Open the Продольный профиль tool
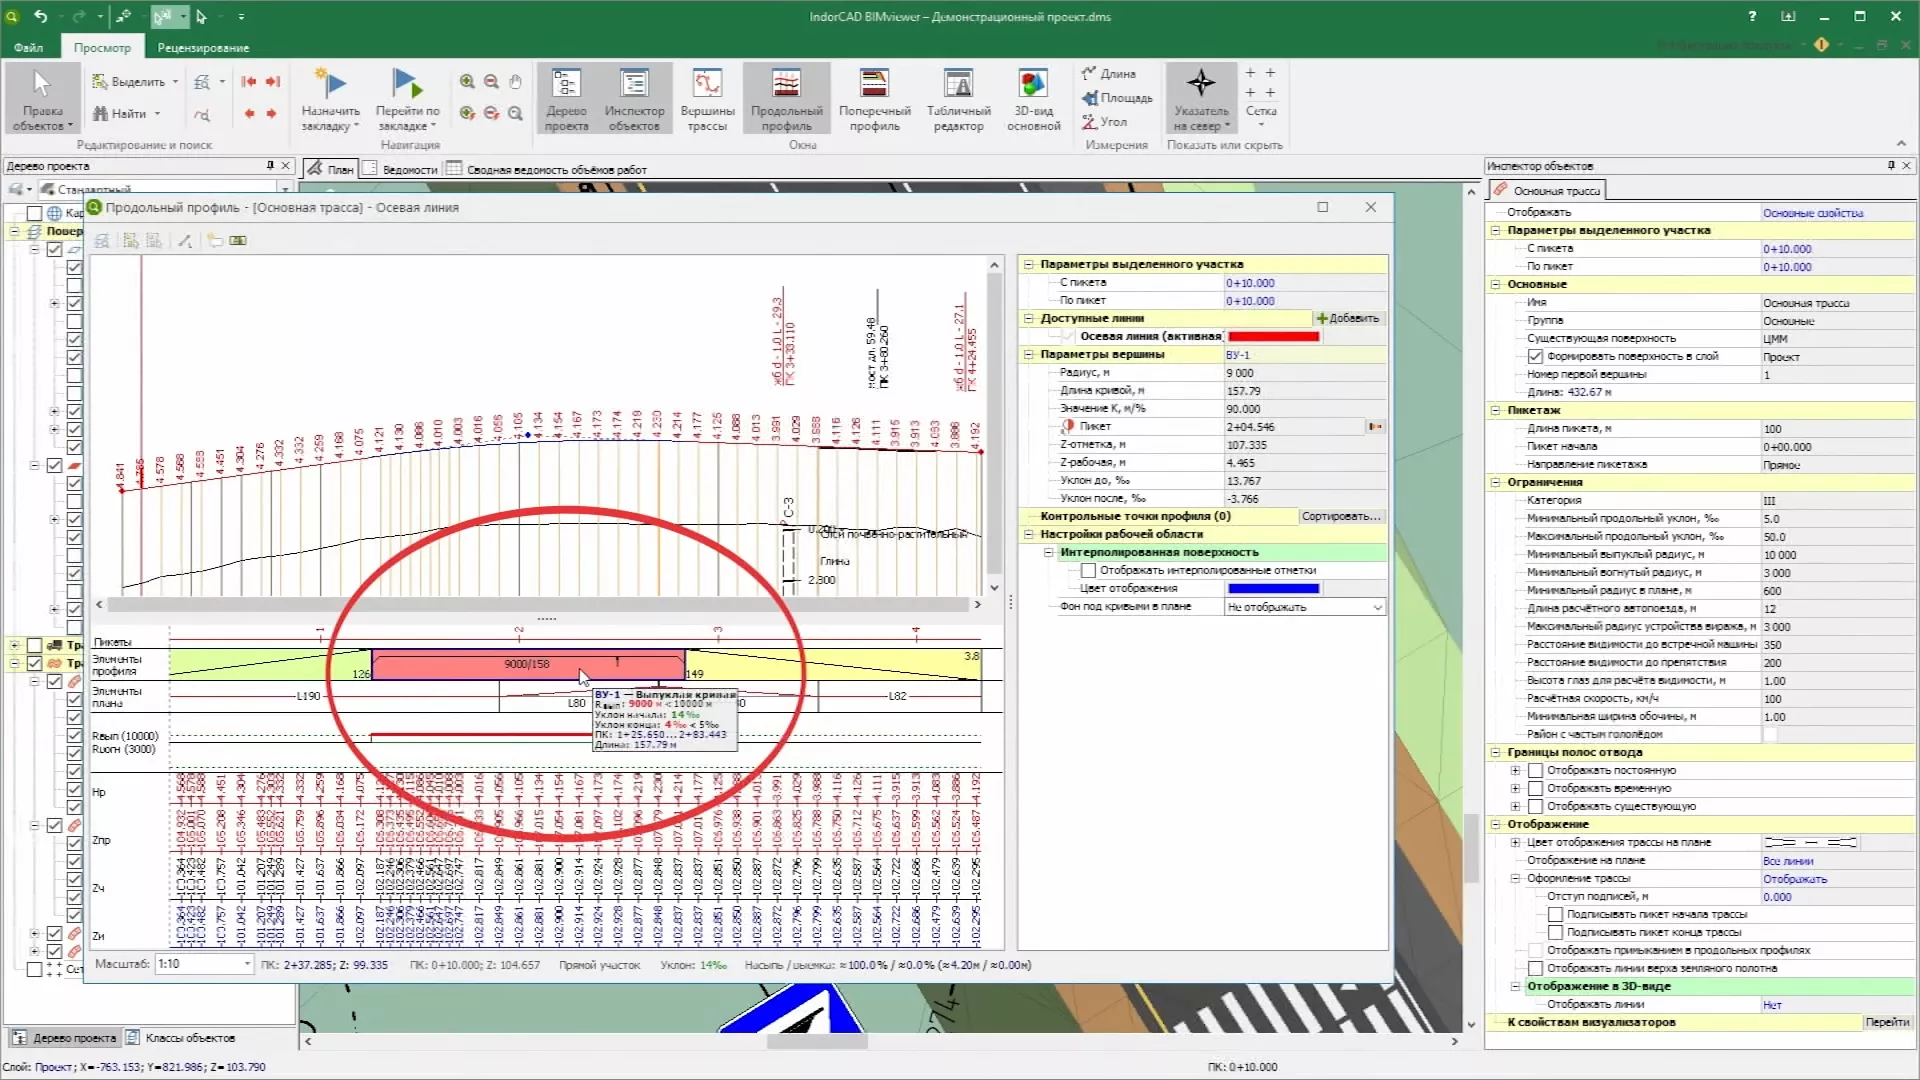 tap(786, 98)
